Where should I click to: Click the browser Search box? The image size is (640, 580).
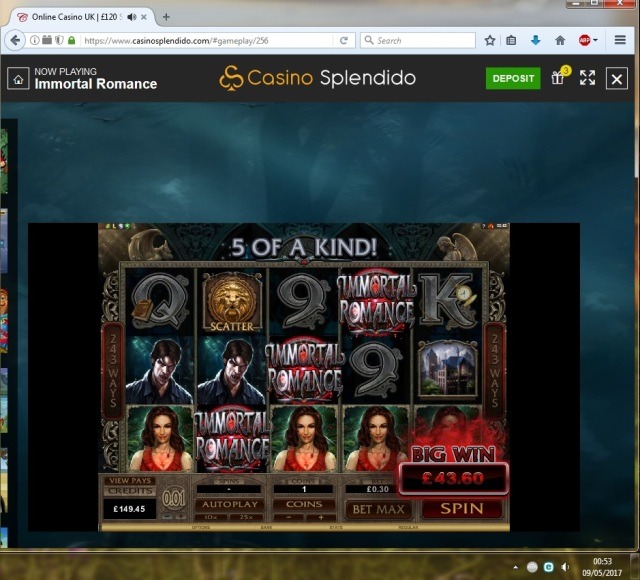tap(418, 40)
